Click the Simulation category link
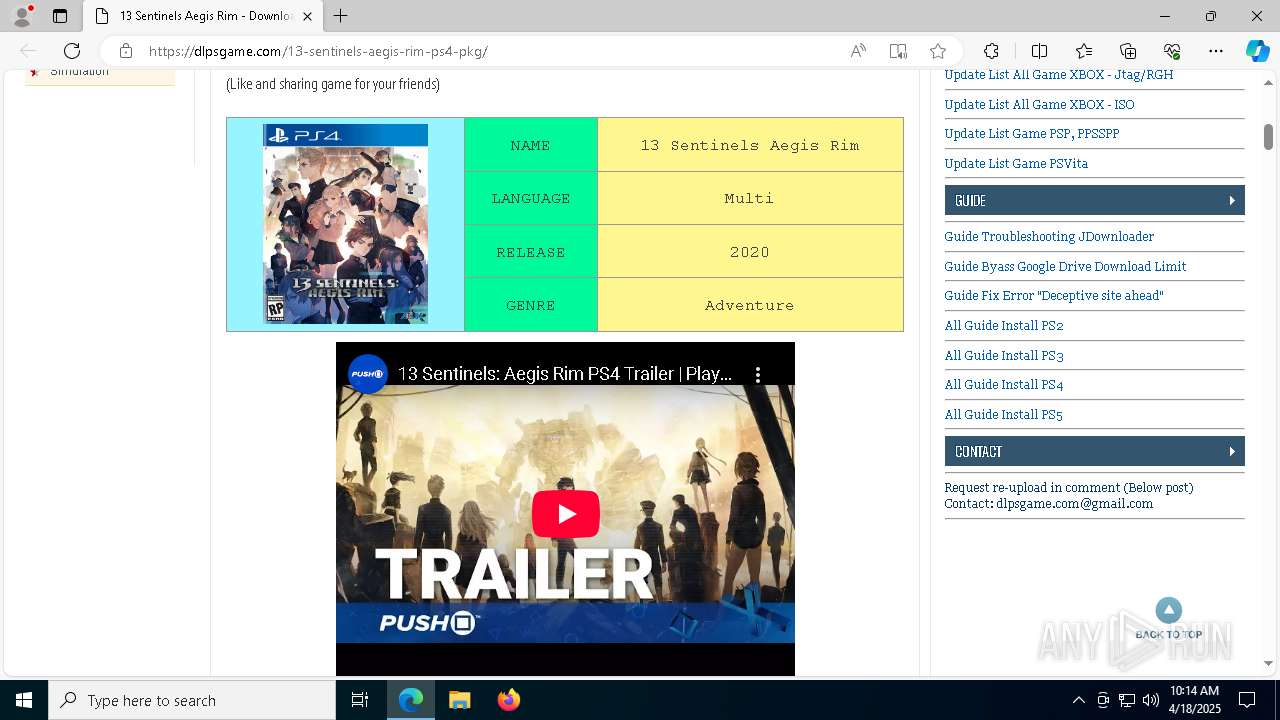This screenshot has width=1280, height=720. 79,71
